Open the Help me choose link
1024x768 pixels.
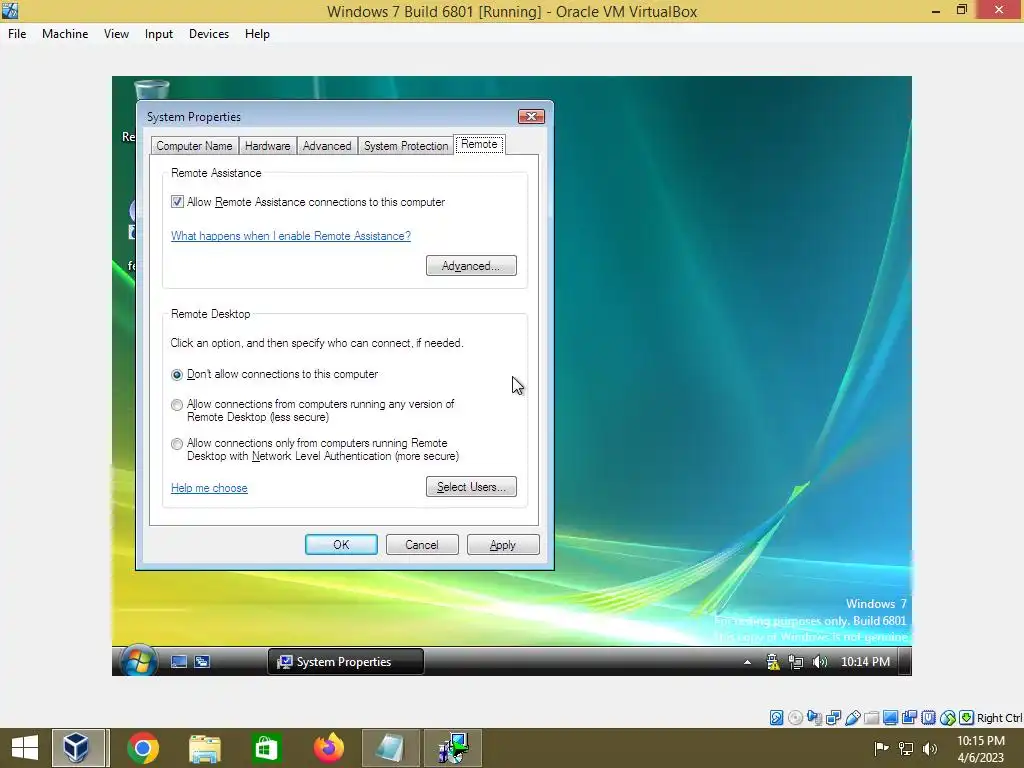tap(209, 488)
